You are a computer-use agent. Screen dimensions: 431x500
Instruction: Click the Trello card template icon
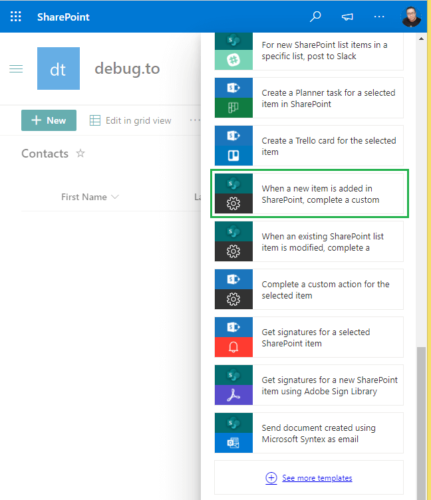(234, 146)
